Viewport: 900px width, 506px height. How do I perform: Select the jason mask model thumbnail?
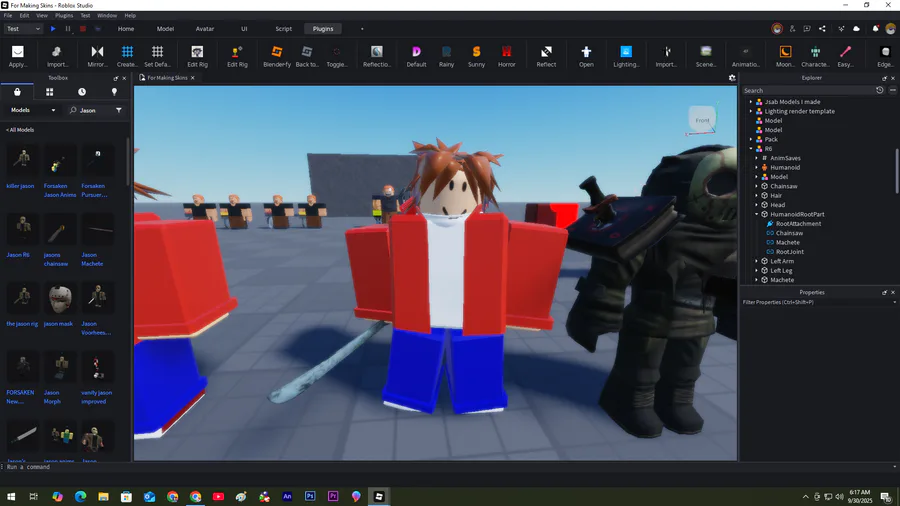pos(60,299)
